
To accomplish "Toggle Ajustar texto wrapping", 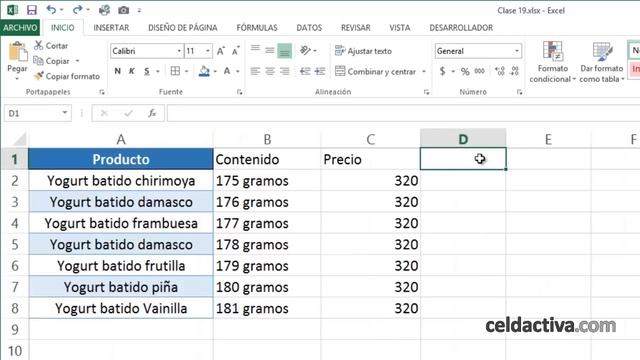I will 363,51.
